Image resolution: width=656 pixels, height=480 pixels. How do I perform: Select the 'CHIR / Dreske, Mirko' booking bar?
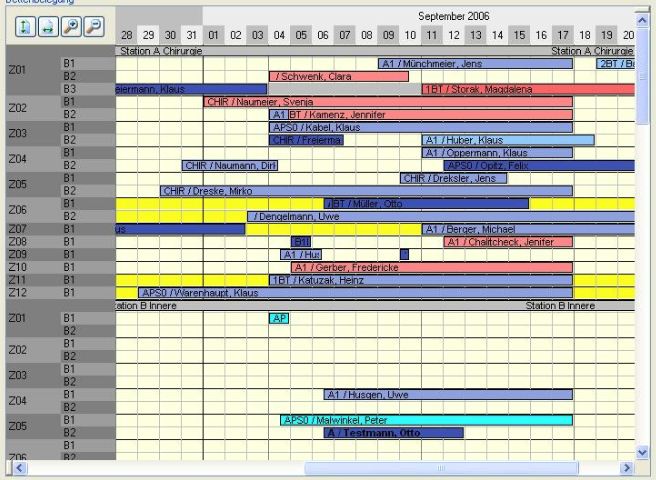coord(366,191)
